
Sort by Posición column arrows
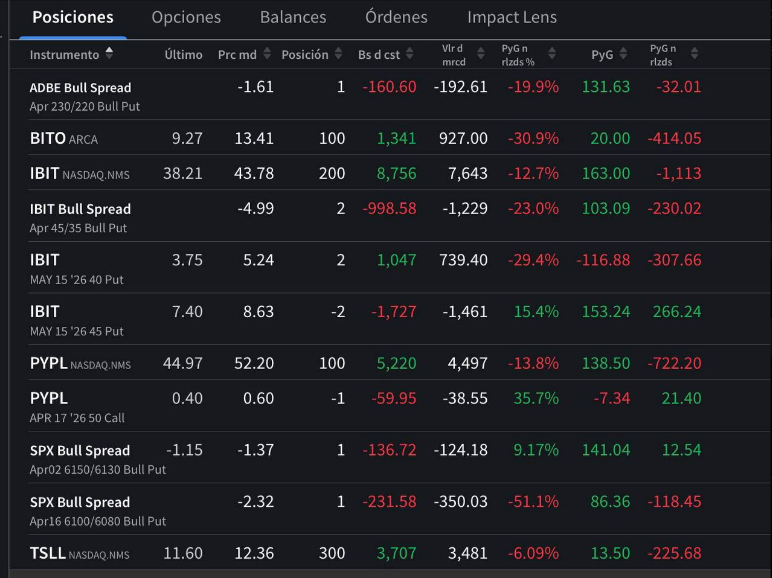click(338, 54)
